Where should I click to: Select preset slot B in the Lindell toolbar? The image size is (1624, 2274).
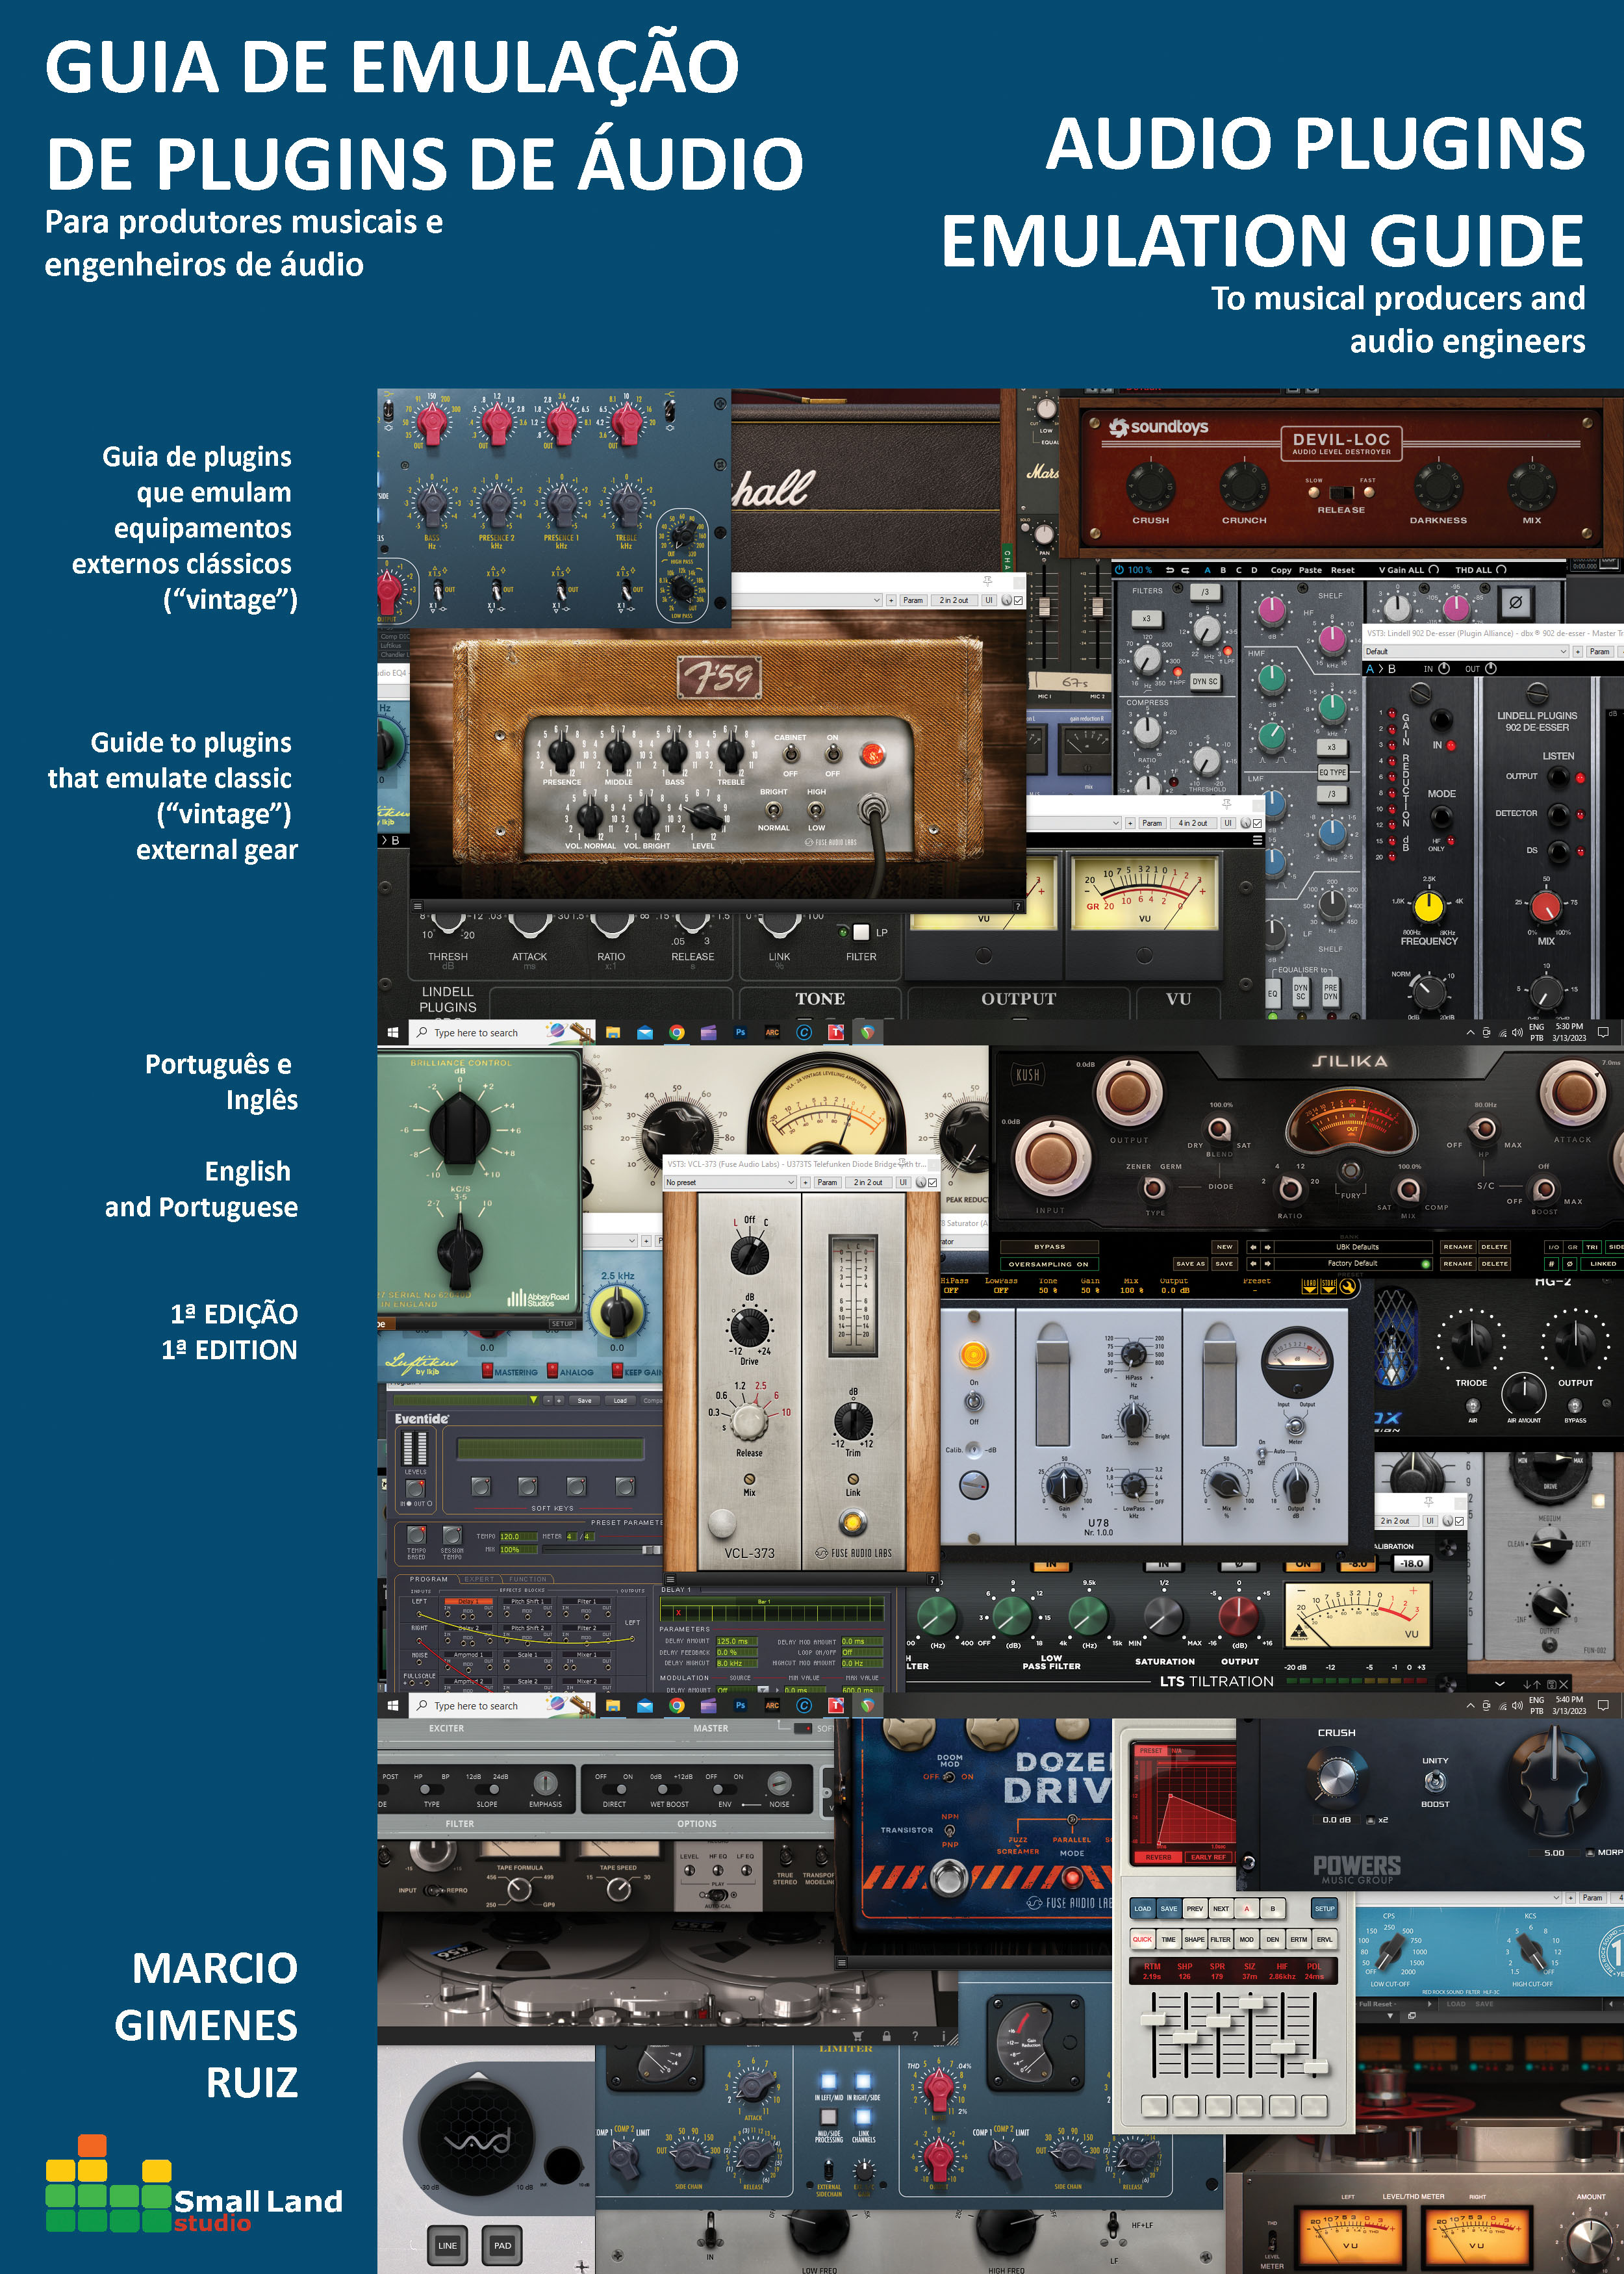coord(1222,570)
